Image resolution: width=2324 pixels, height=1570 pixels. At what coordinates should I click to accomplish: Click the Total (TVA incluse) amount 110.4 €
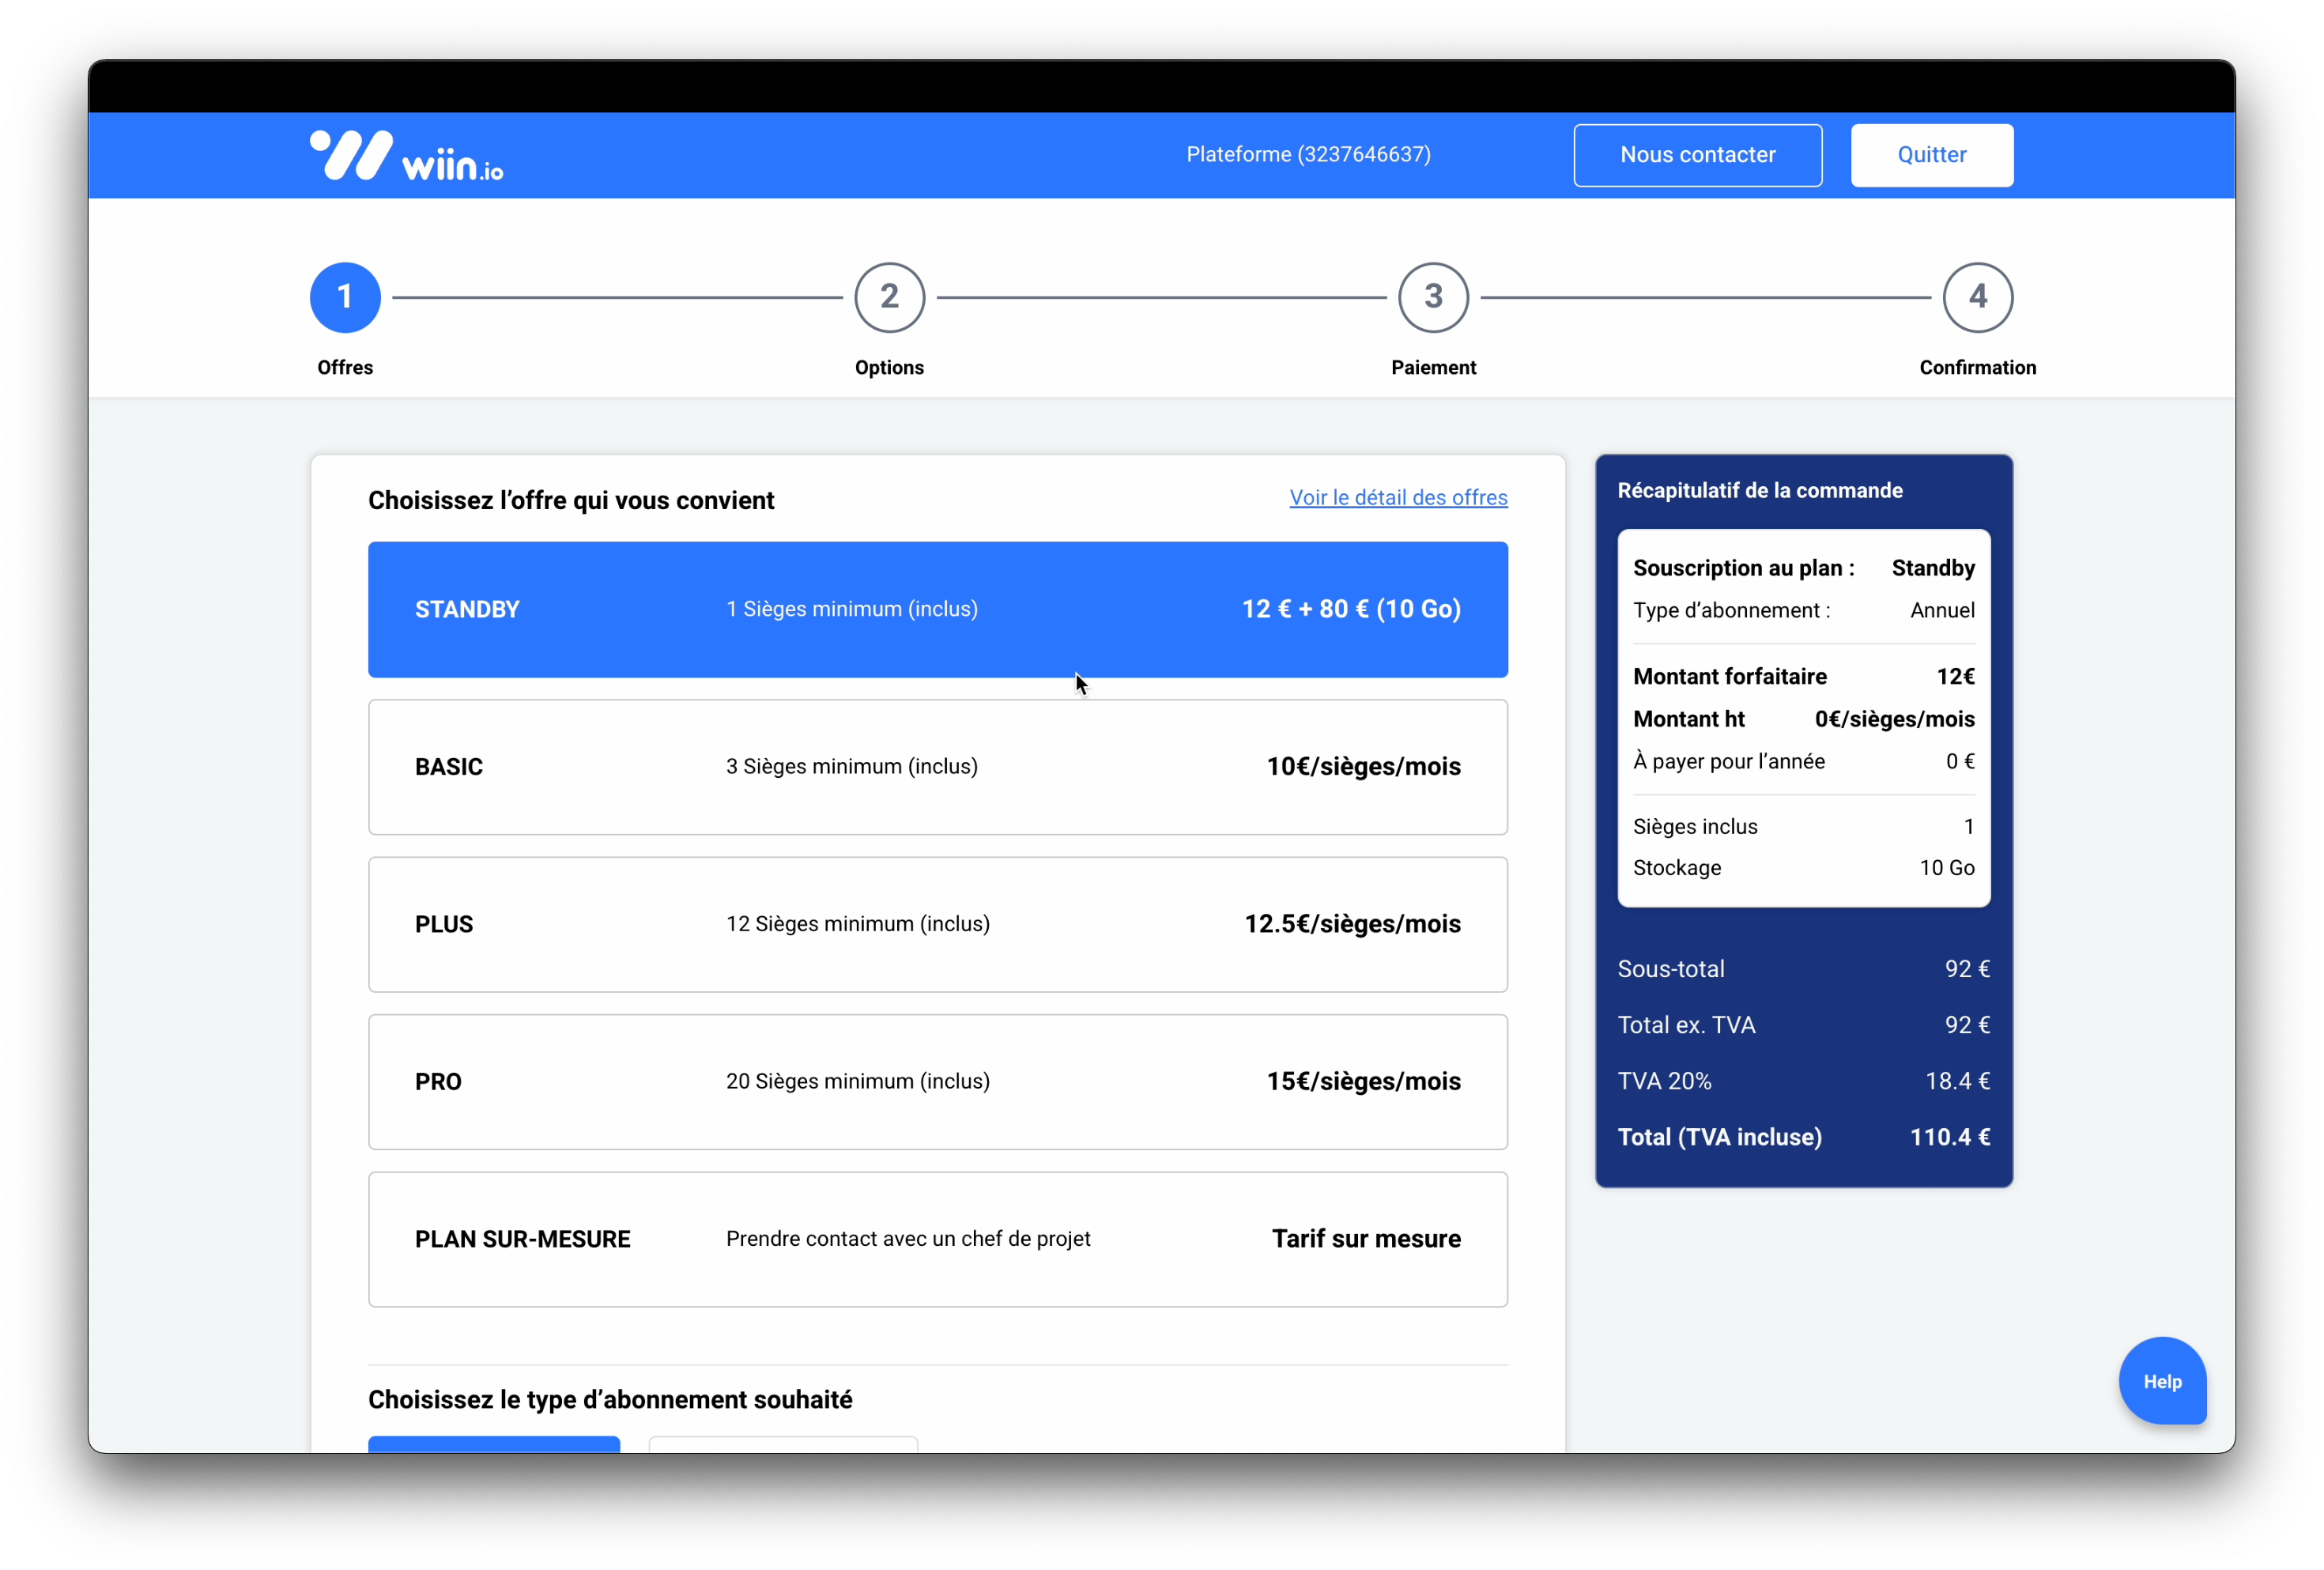pos(1949,1137)
